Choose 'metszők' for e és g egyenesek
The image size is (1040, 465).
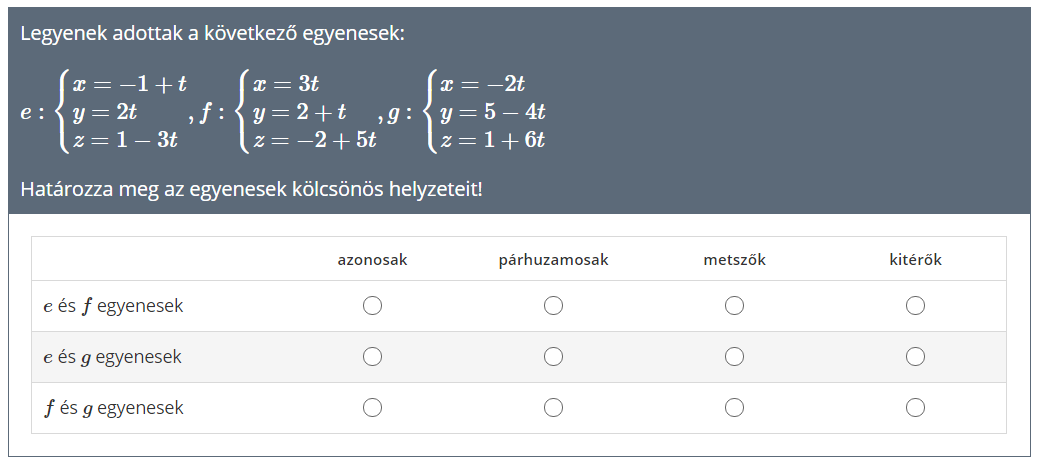point(734,356)
